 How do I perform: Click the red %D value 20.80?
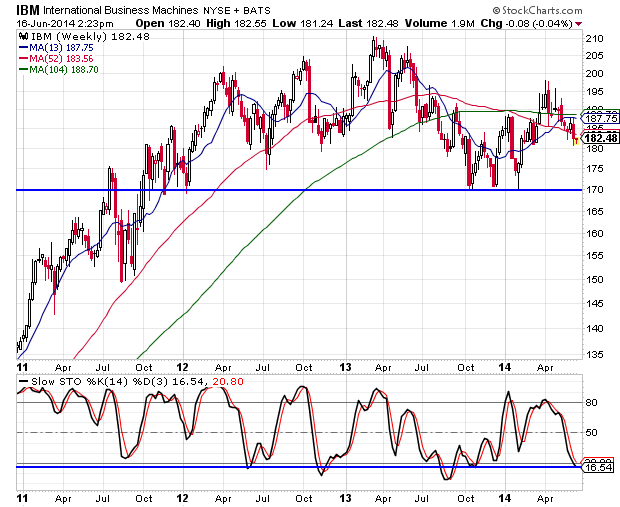[228, 382]
